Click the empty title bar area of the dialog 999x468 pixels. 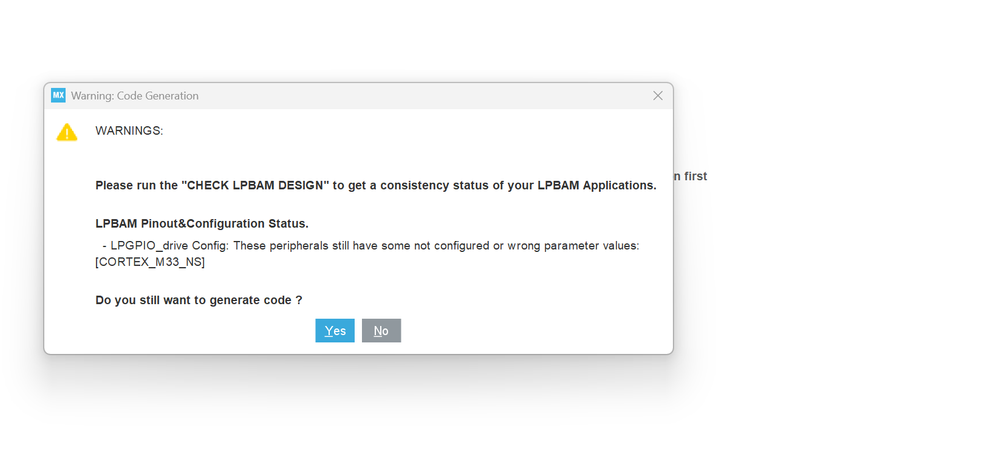pyautogui.click(x=420, y=96)
